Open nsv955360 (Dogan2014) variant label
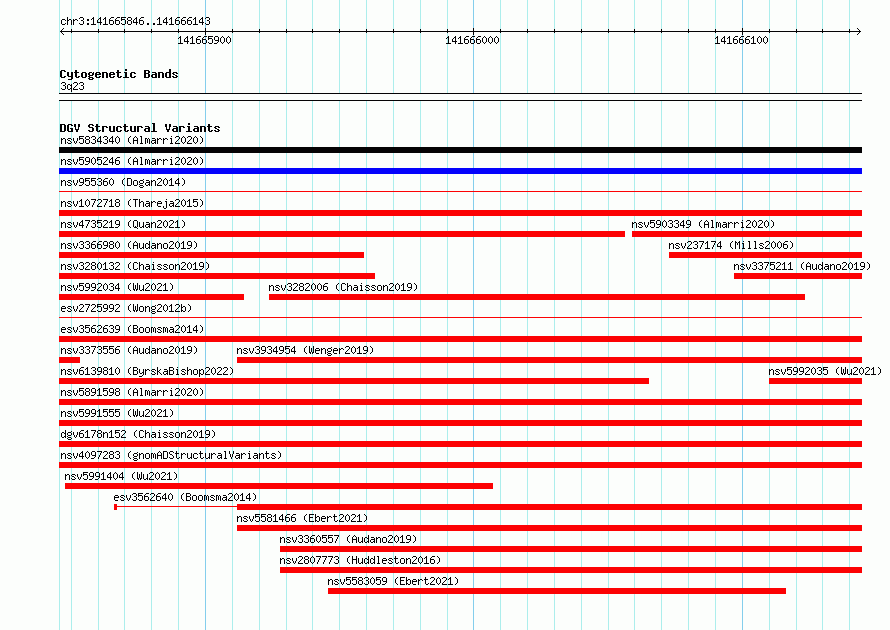This screenshot has width=890, height=630. coord(123,182)
